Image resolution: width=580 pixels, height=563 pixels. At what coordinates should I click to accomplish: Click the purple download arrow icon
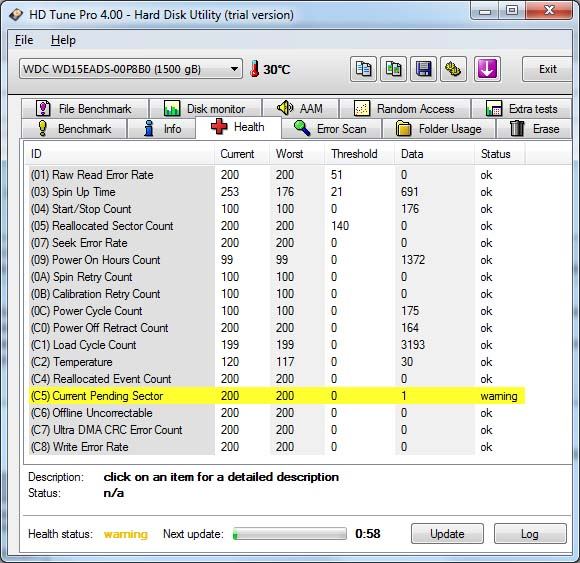(487, 69)
